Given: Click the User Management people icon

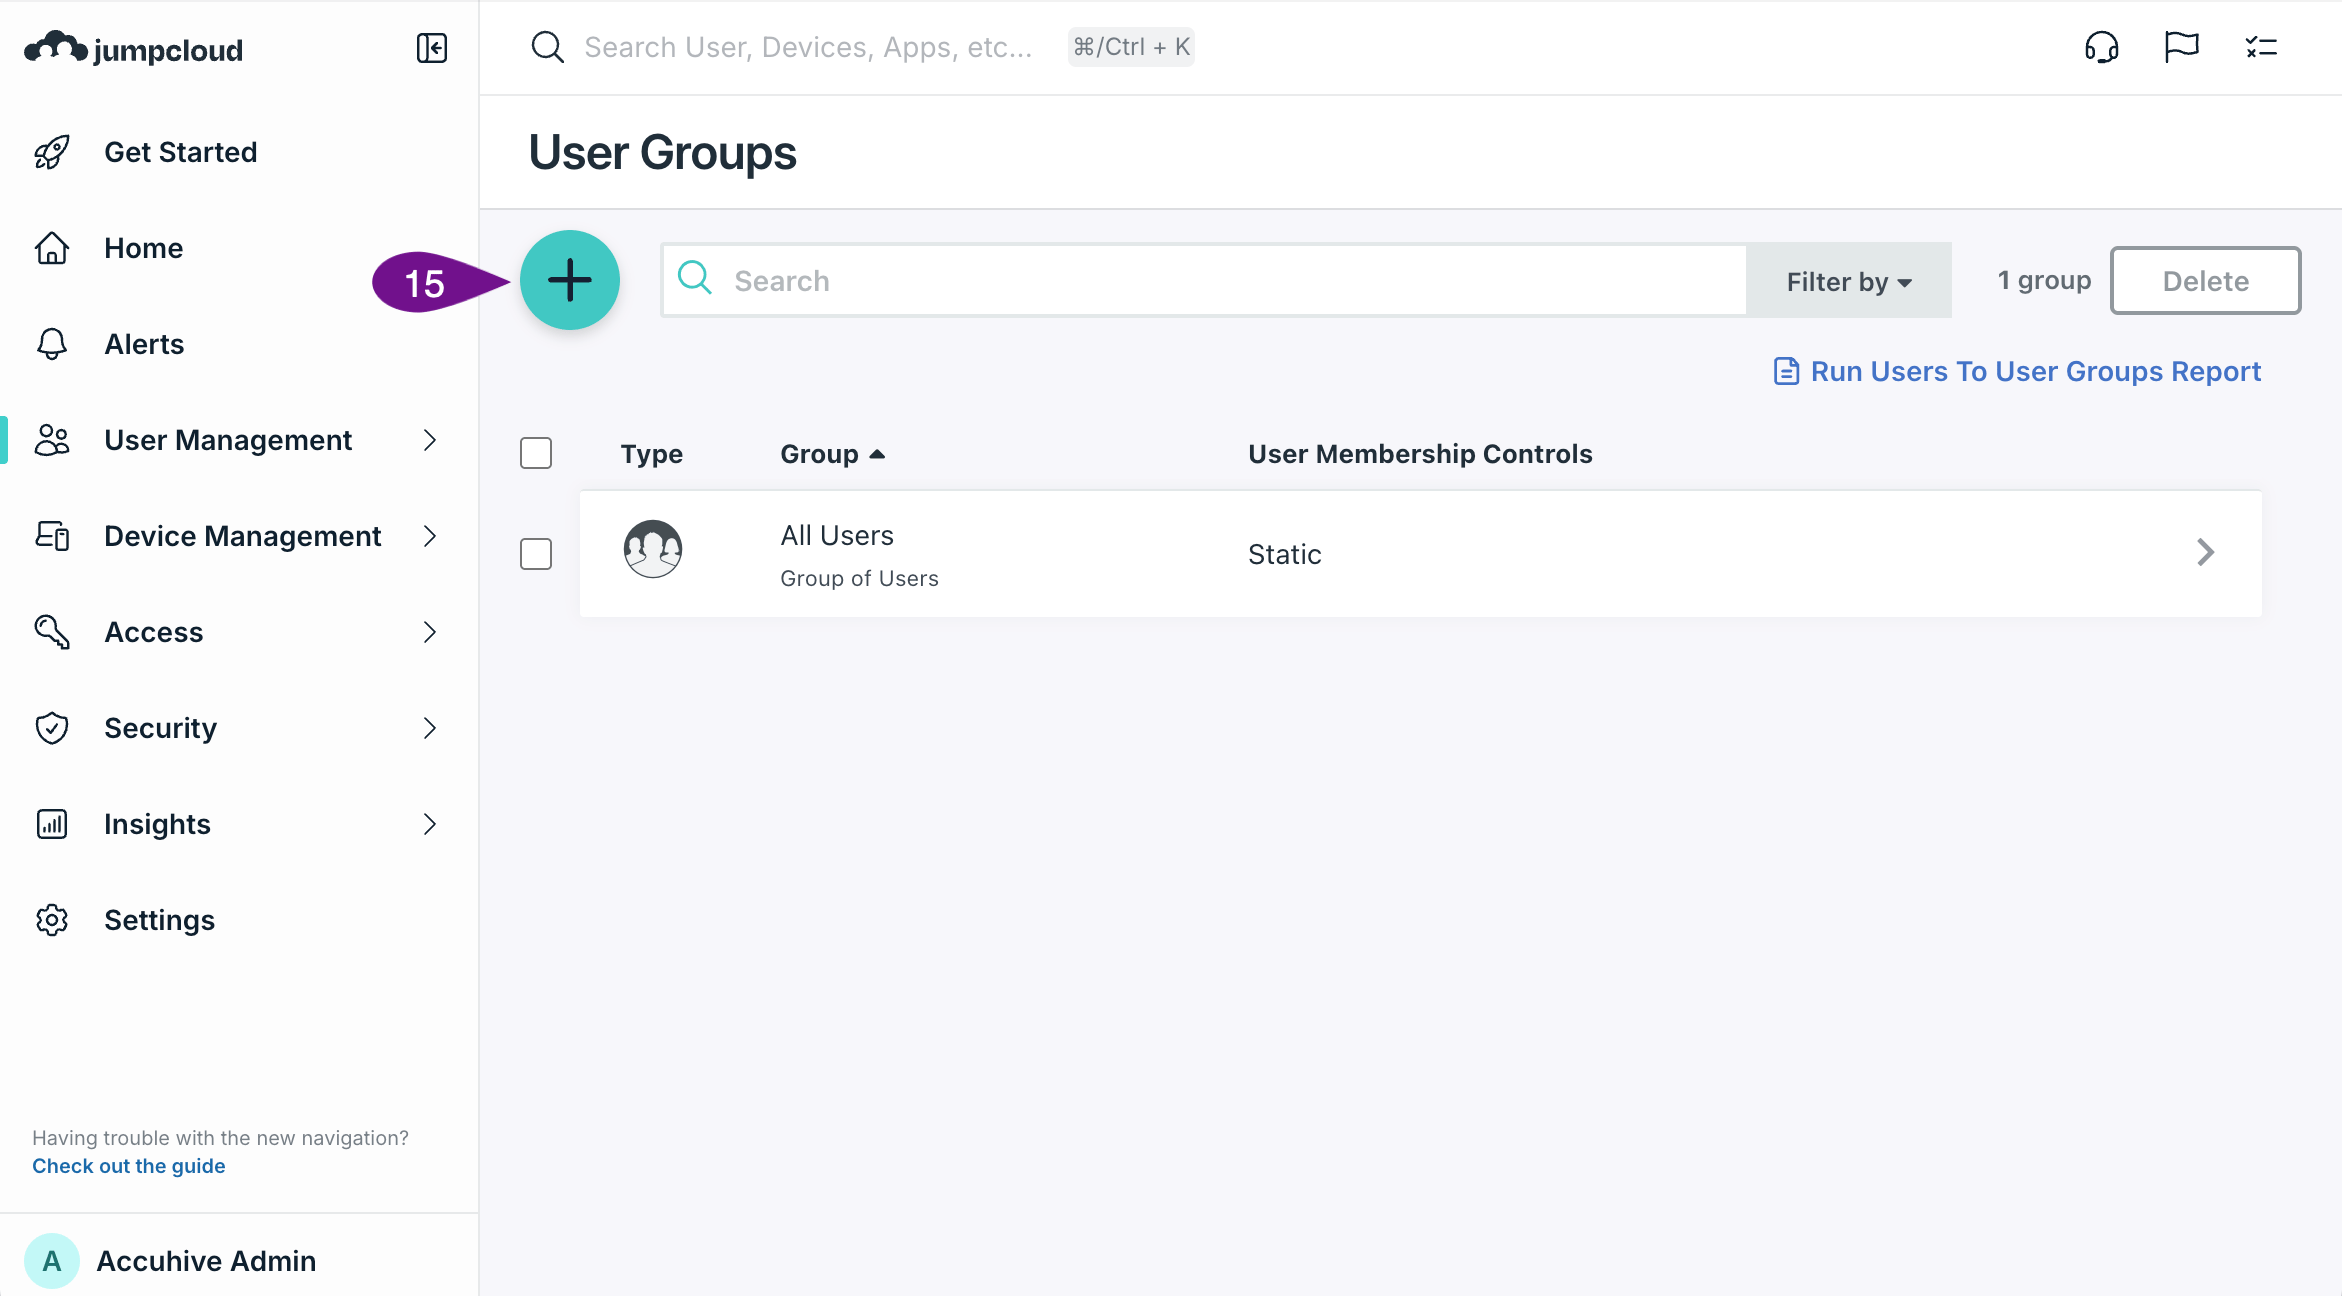Looking at the screenshot, I should point(52,440).
